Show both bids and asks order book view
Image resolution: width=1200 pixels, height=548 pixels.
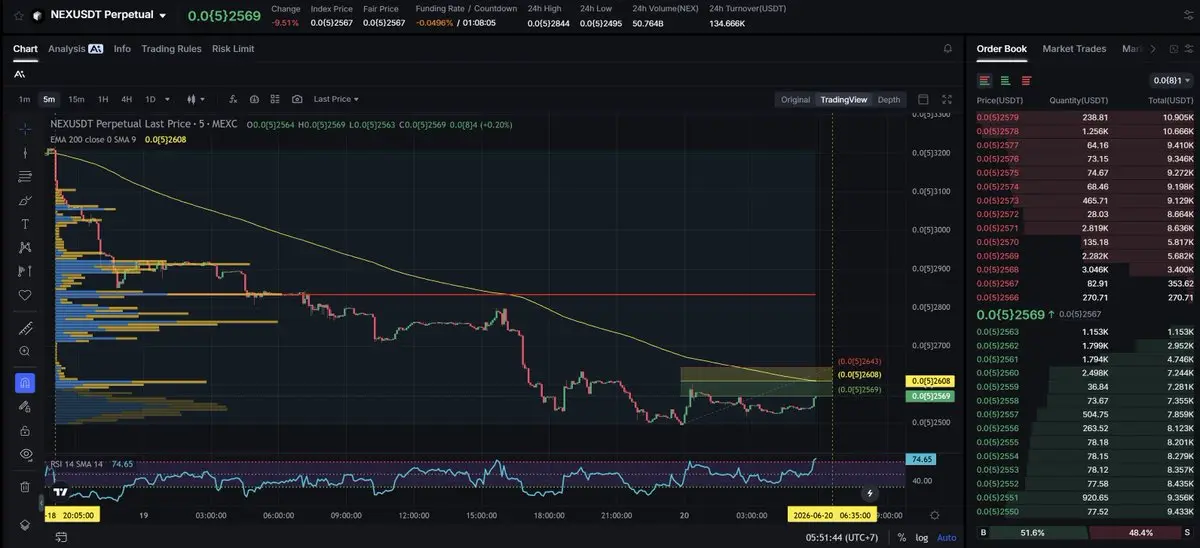[x=985, y=80]
